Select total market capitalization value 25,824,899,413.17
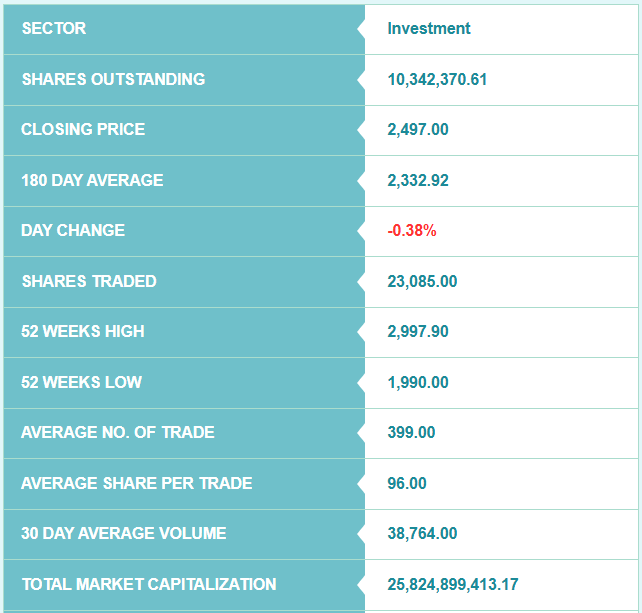The image size is (642, 613). [x=453, y=584]
